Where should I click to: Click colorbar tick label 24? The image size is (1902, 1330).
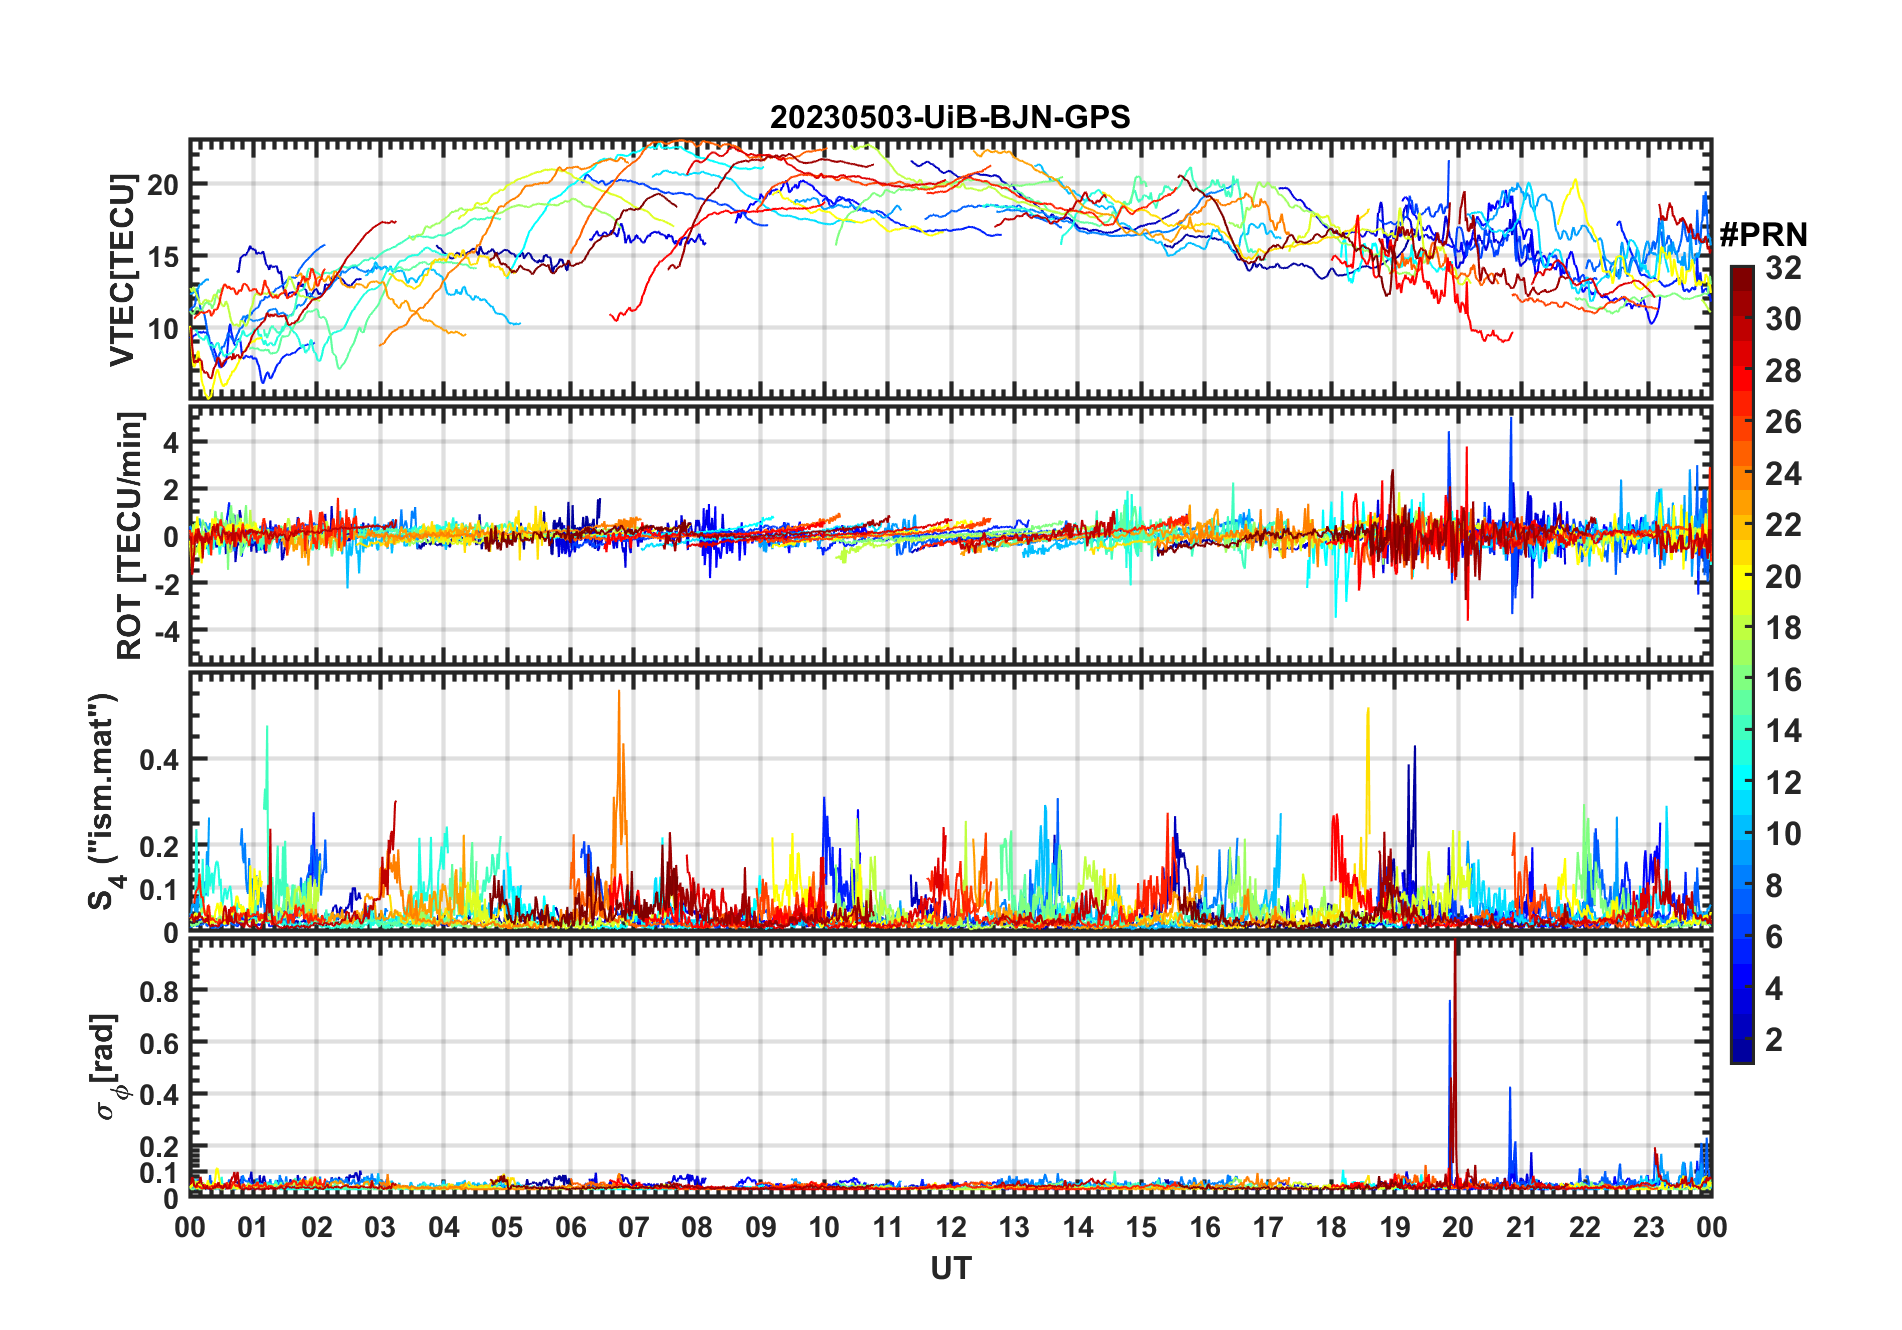[1783, 474]
